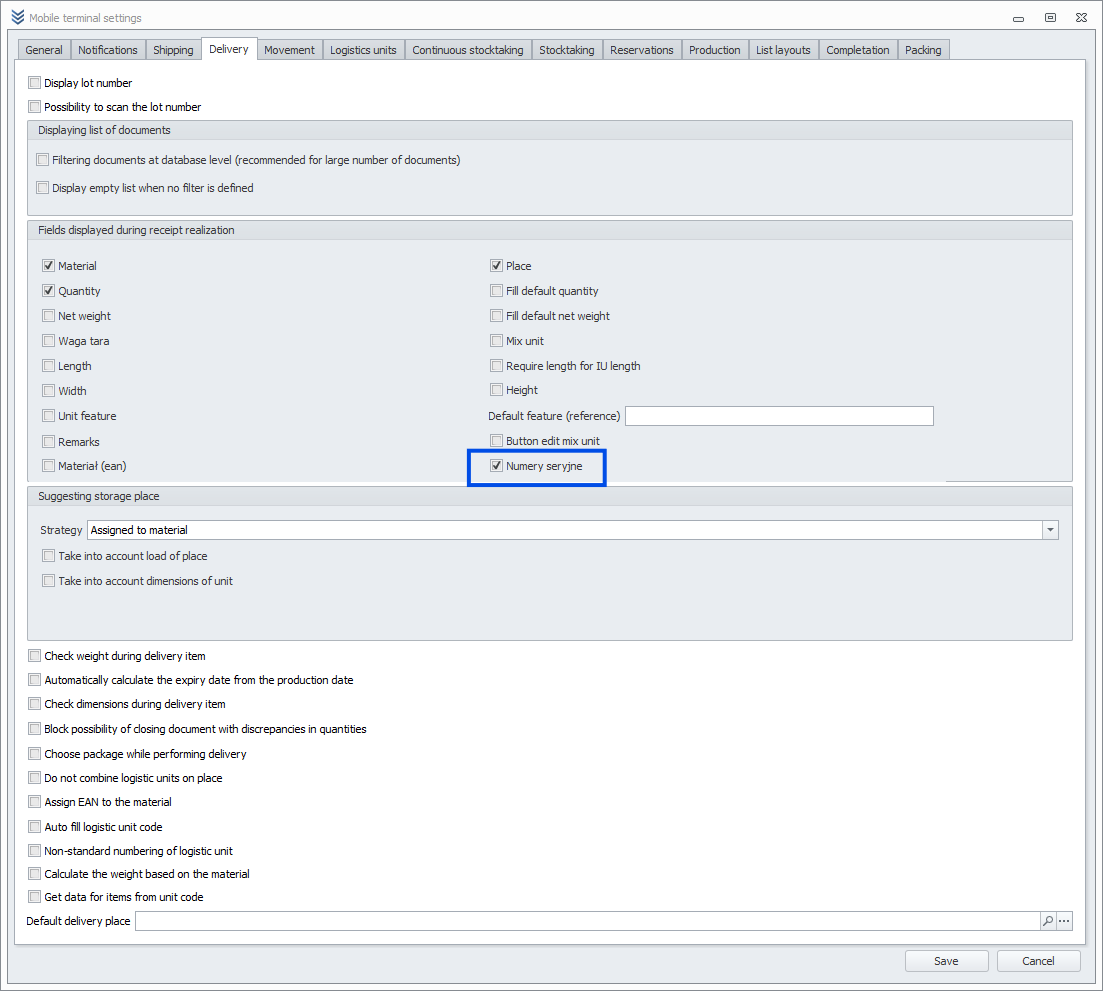Open the Logistics units tab
This screenshot has height=991, width=1103.
pos(363,50)
